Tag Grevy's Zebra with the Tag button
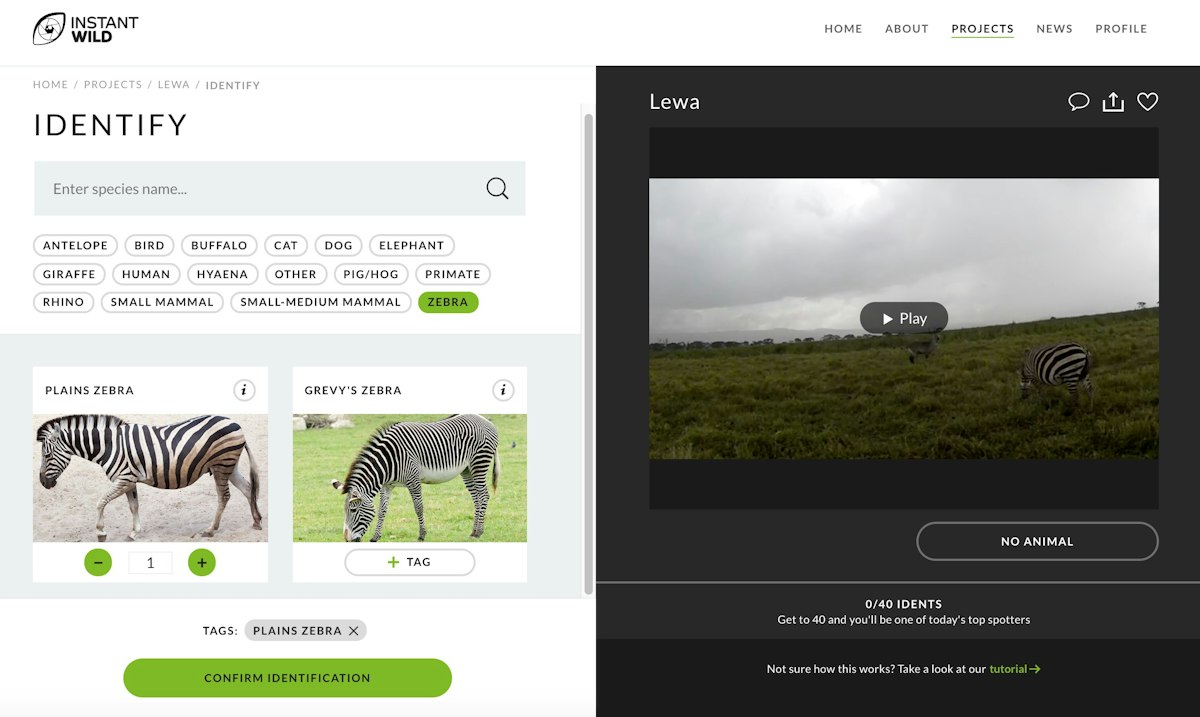Screen dimensions: 1200x717 click(409, 562)
